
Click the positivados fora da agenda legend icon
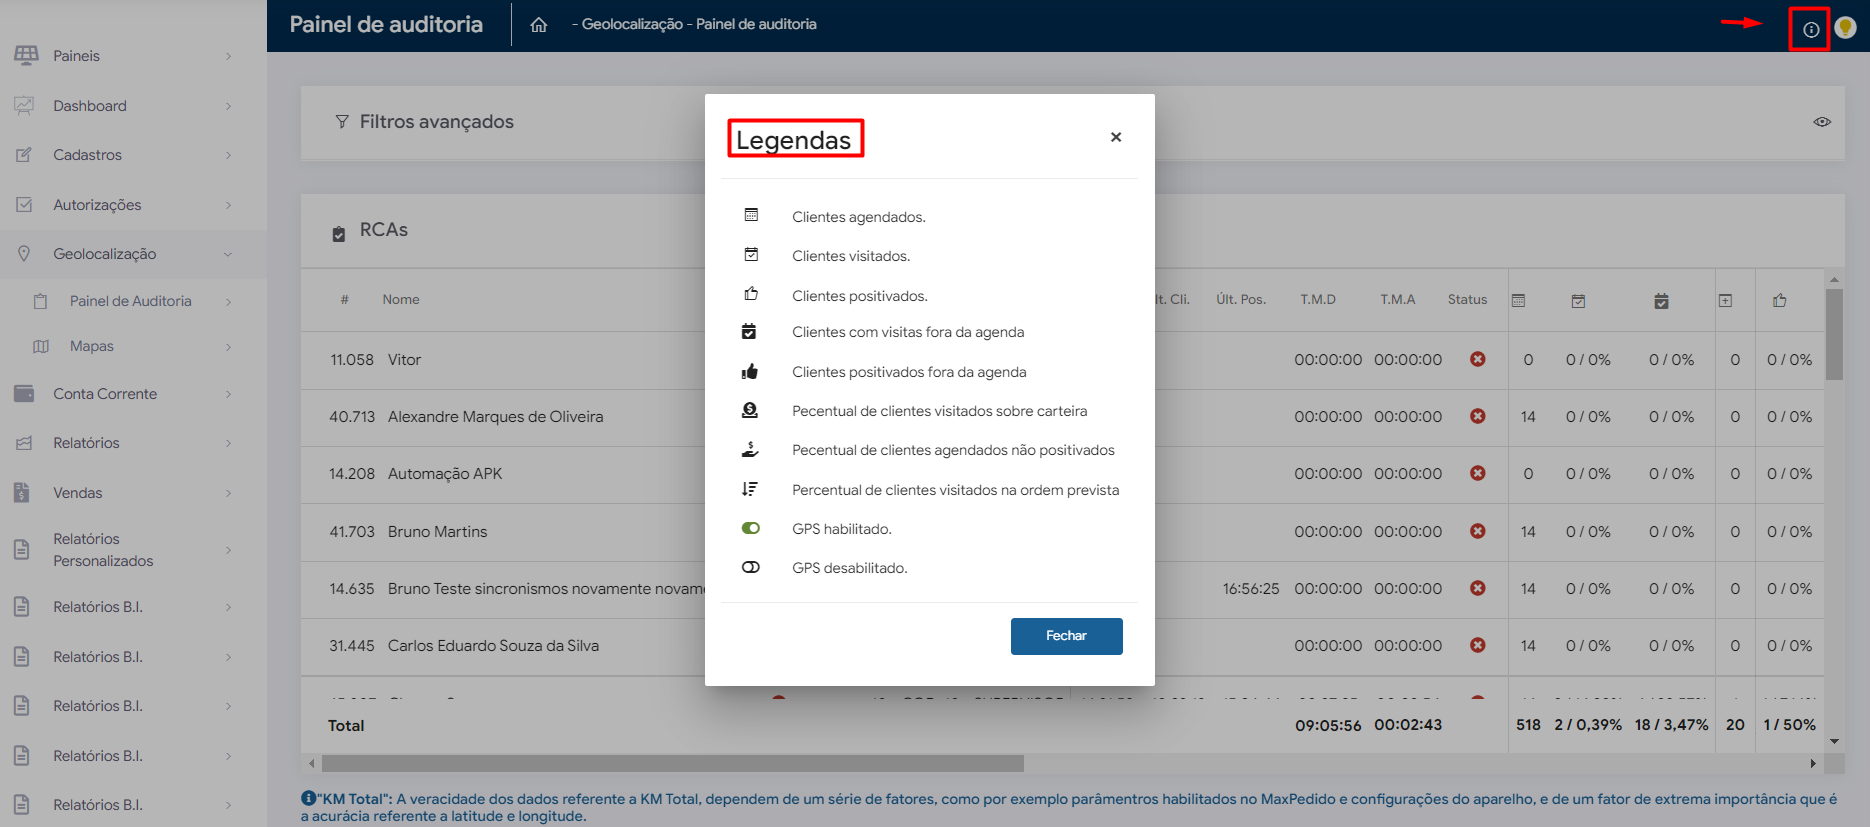click(750, 371)
